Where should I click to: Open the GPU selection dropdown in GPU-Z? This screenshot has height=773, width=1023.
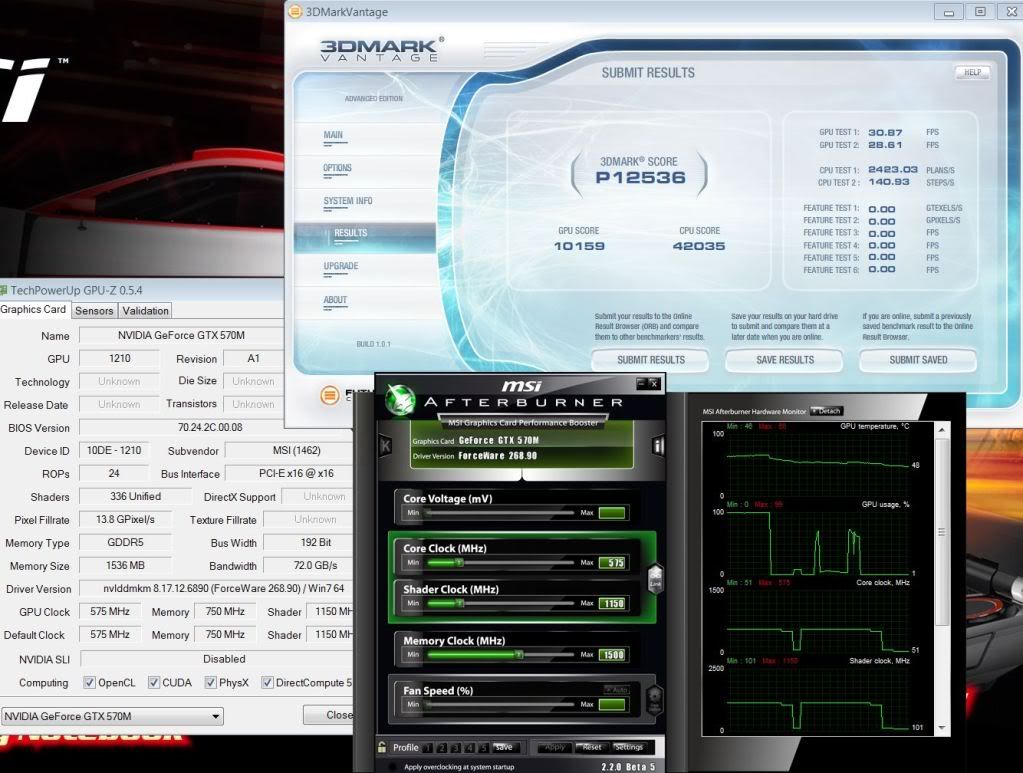point(112,716)
